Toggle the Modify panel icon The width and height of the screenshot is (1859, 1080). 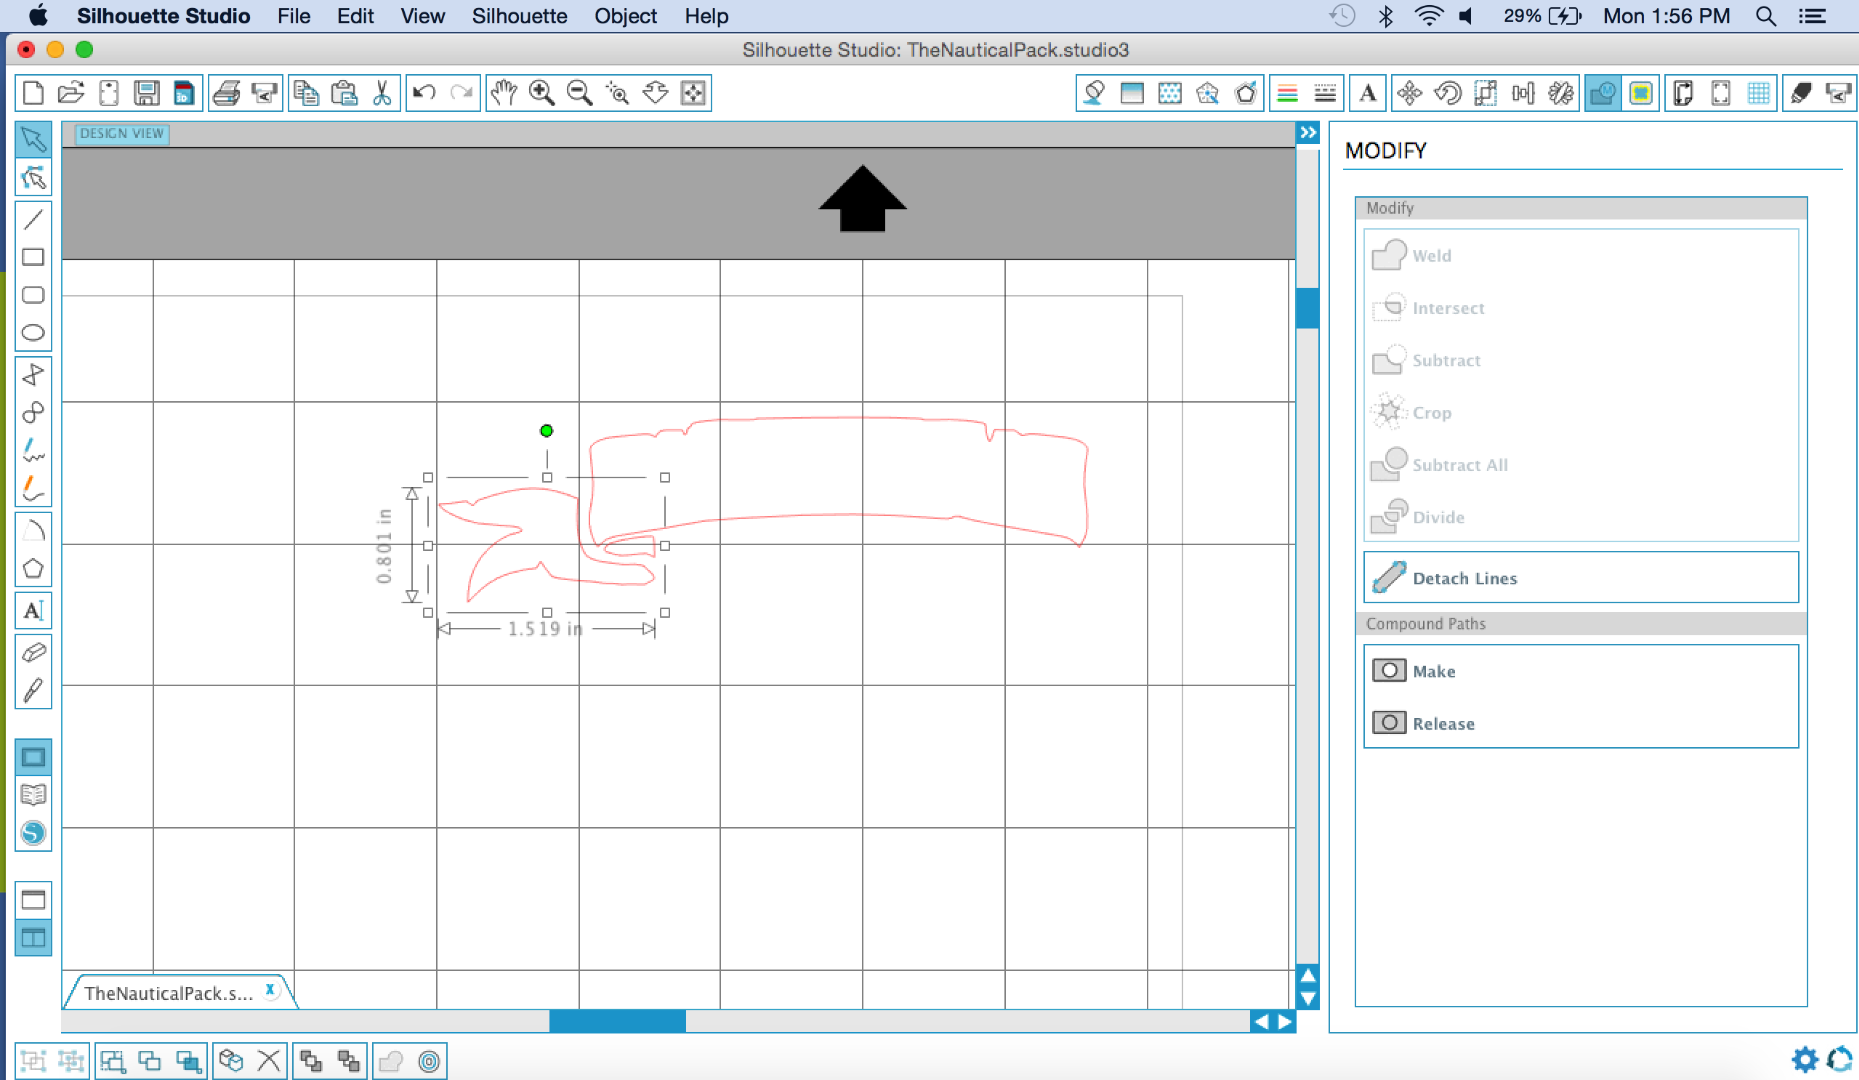click(1603, 93)
